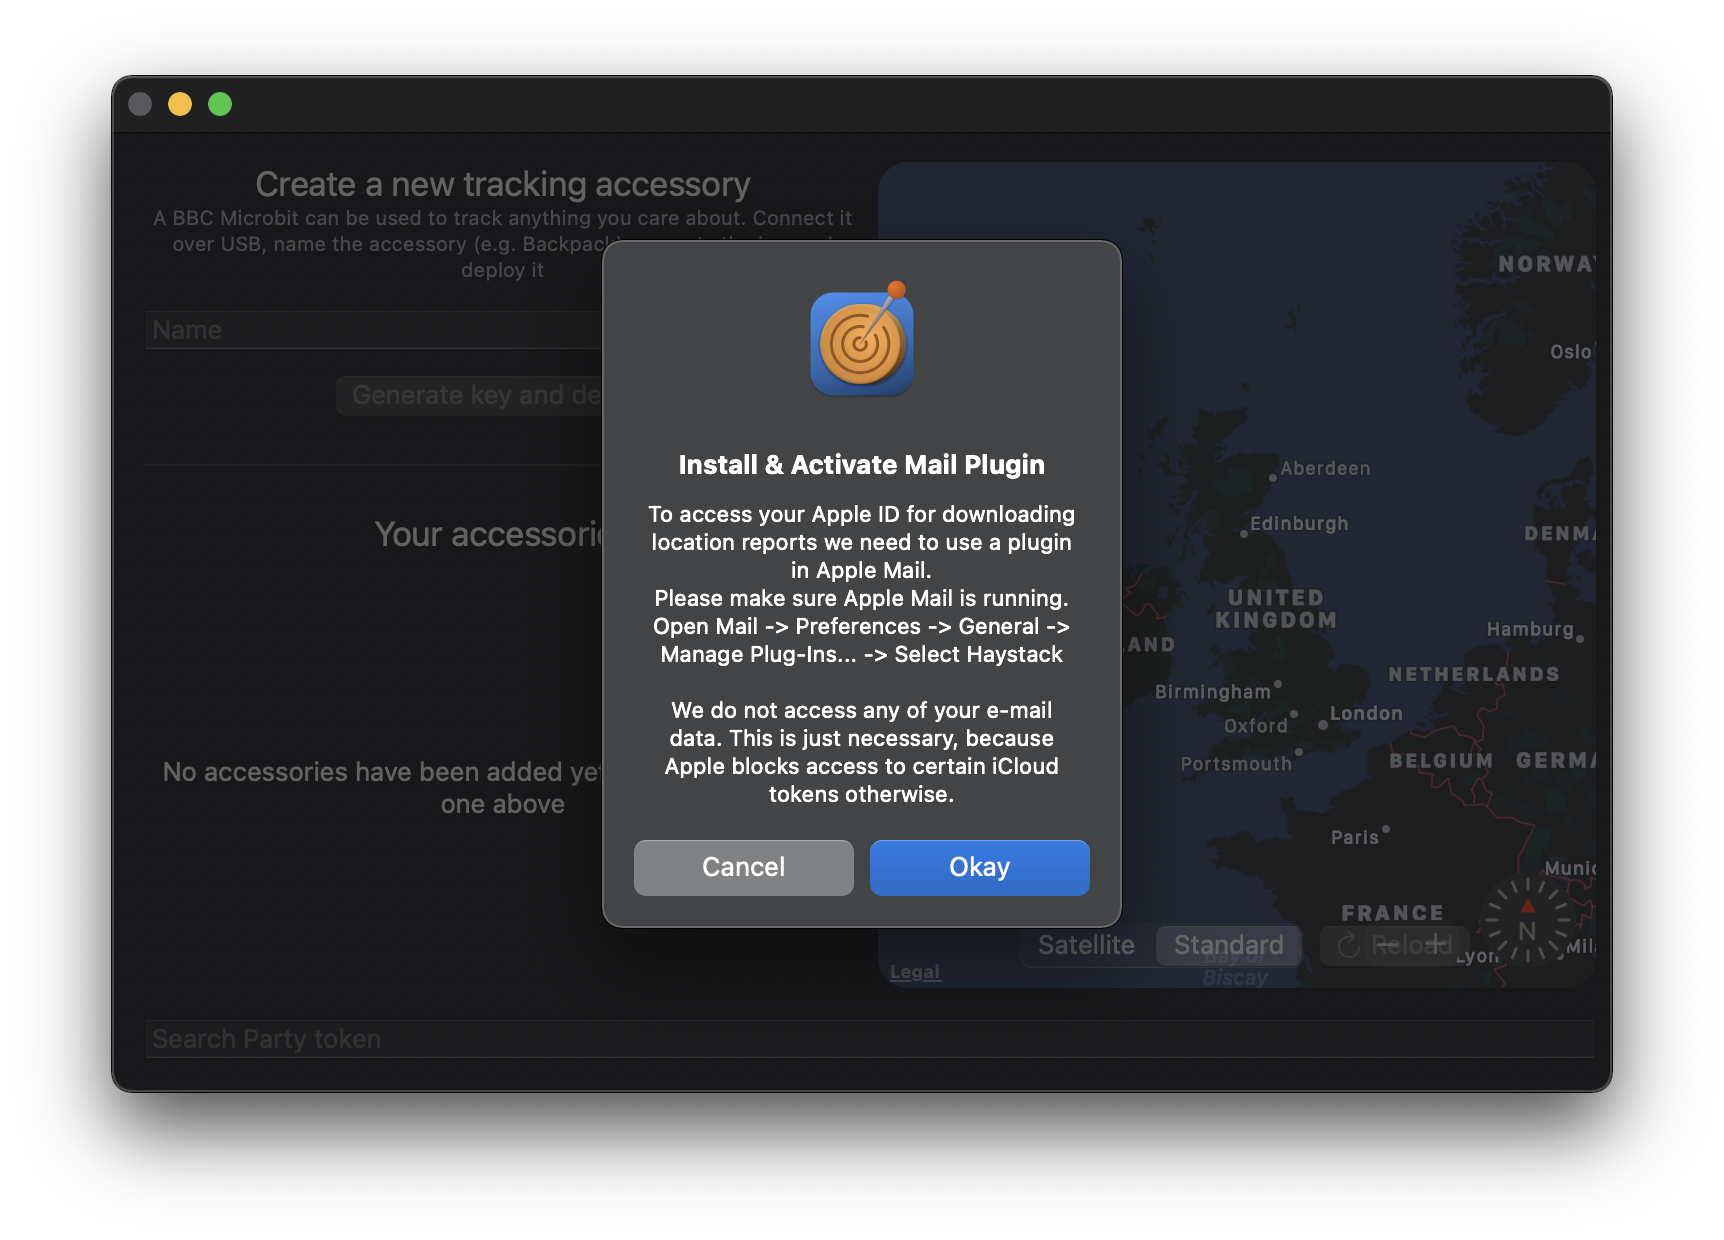
Task: Confirm the dialog with Okay button
Action: [979, 867]
